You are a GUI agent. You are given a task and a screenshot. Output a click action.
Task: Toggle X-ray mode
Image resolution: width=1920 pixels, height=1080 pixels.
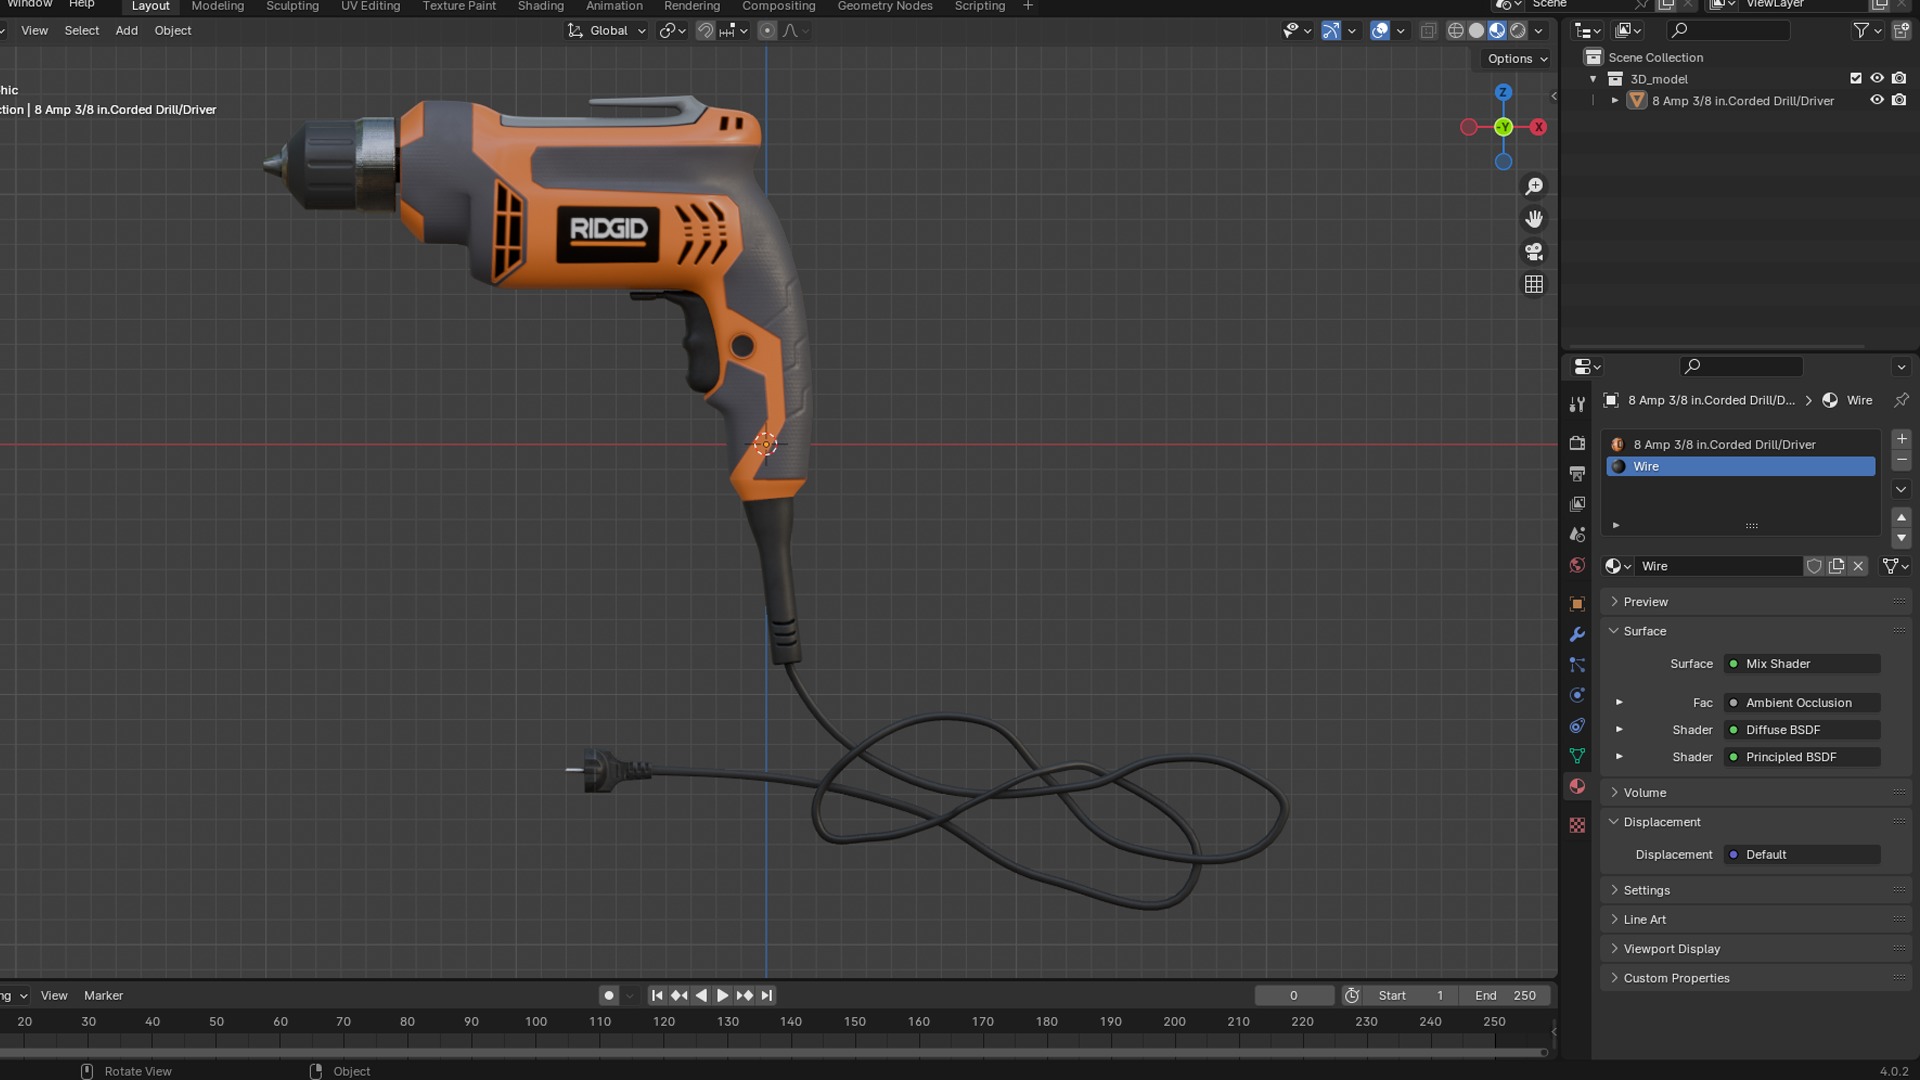1428,31
